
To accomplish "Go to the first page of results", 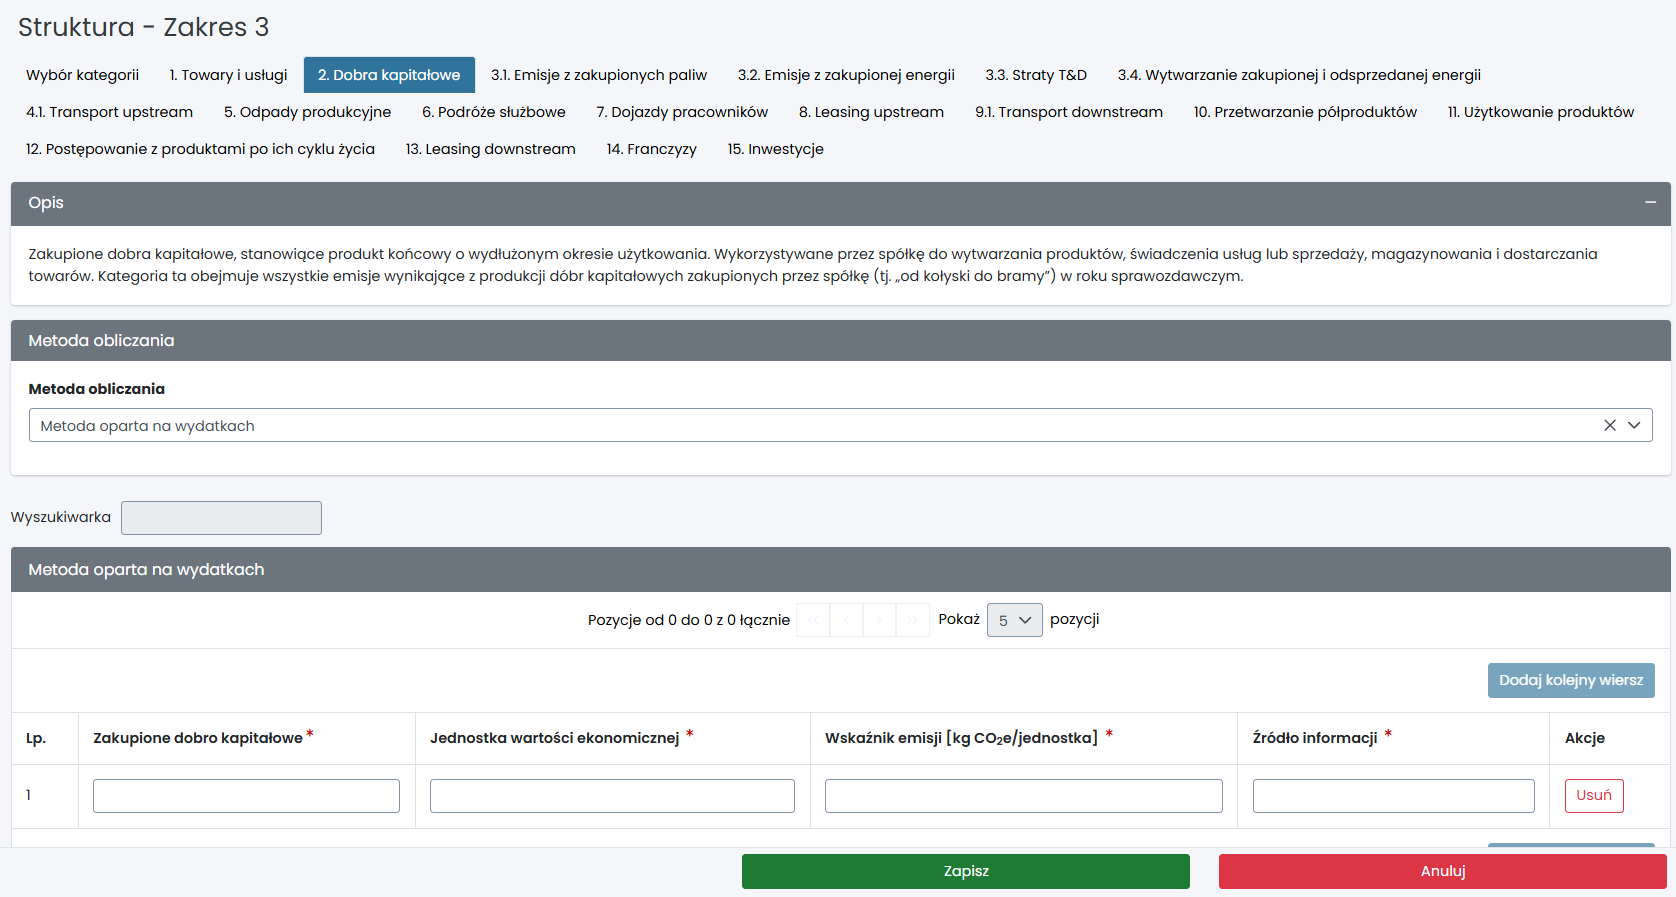I will (x=813, y=620).
